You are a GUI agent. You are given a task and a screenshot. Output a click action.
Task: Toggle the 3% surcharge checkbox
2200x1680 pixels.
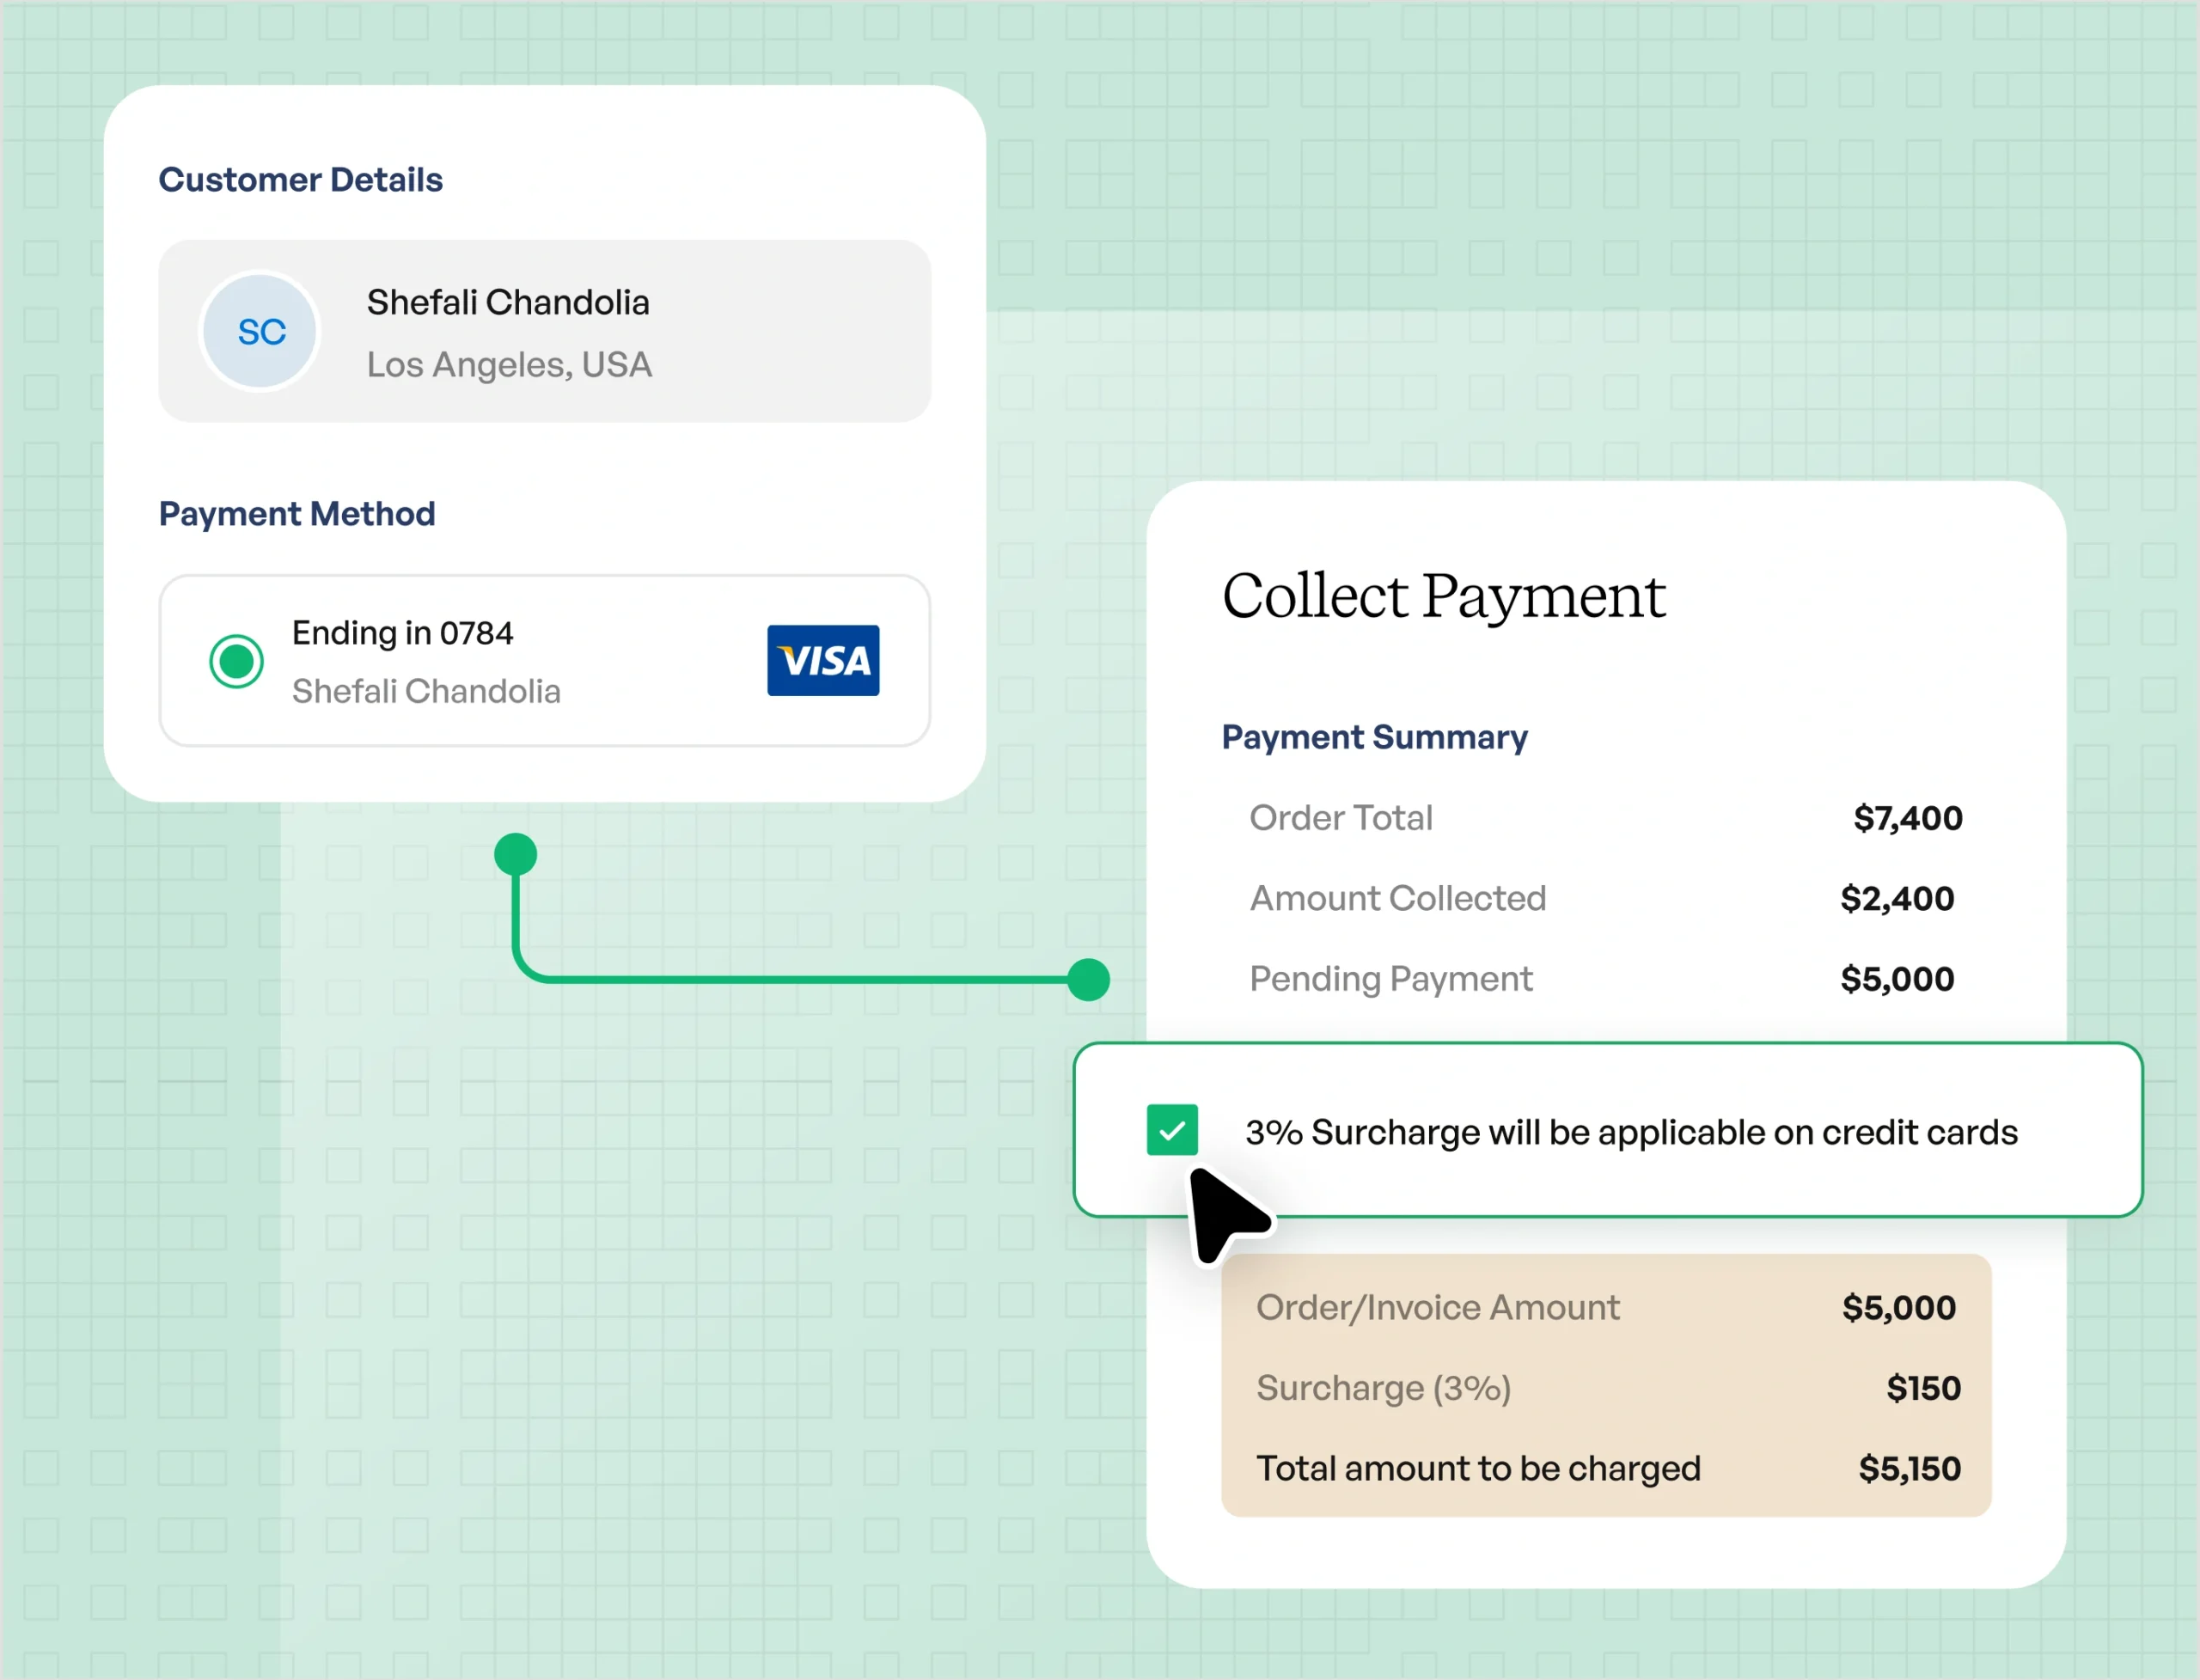point(1172,1130)
